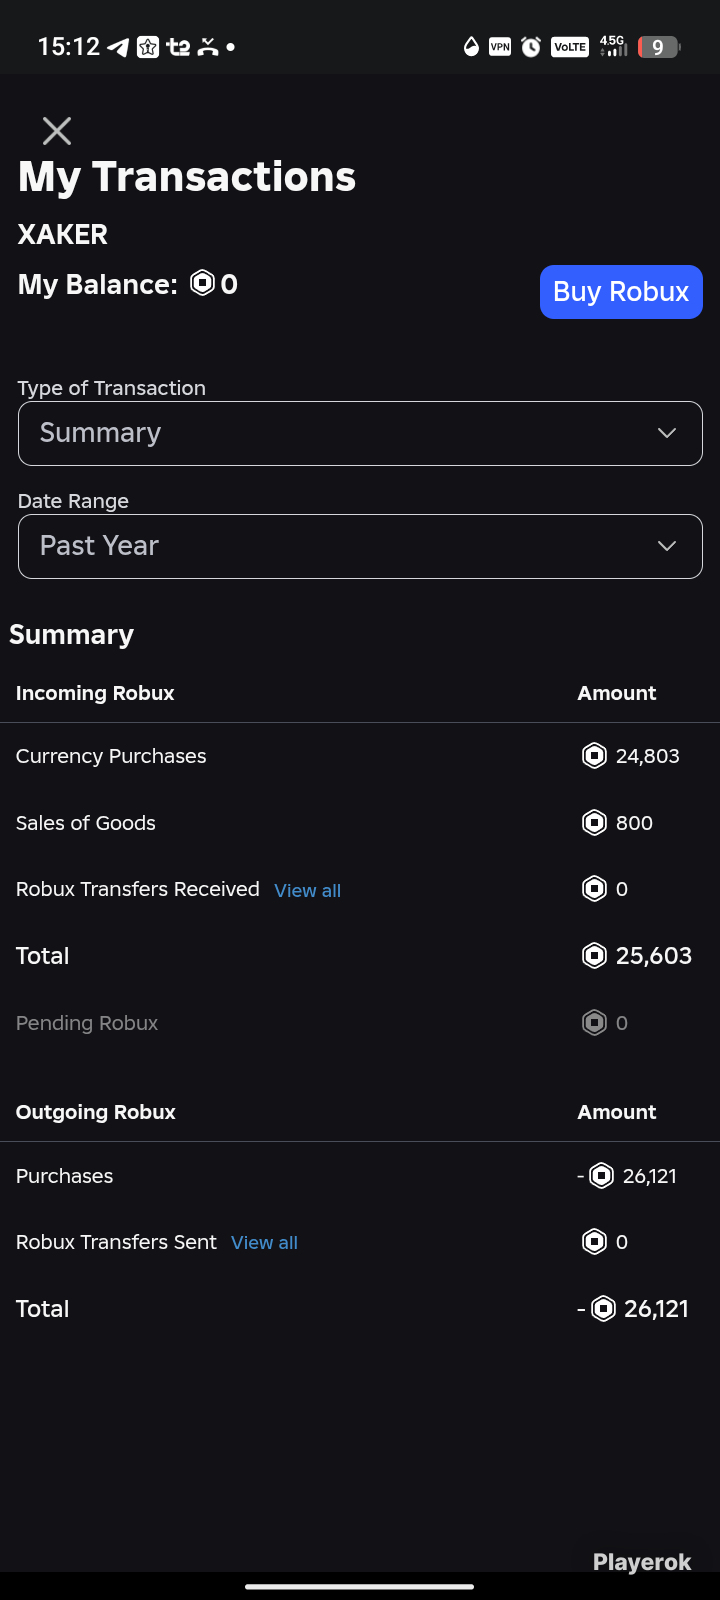Tap the Robux icon next to Currency Purchases amount
Image resolution: width=720 pixels, height=1600 pixels.
(x=594, y=756)
